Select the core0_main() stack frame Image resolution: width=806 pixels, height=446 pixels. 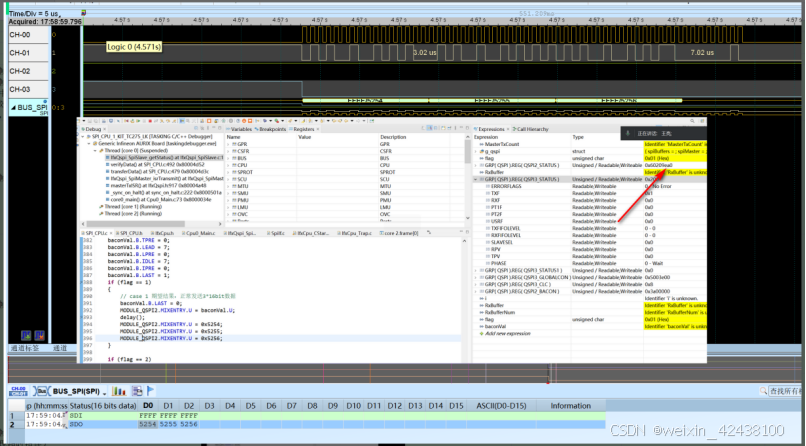pyautogui.click(x=160, y=199)
